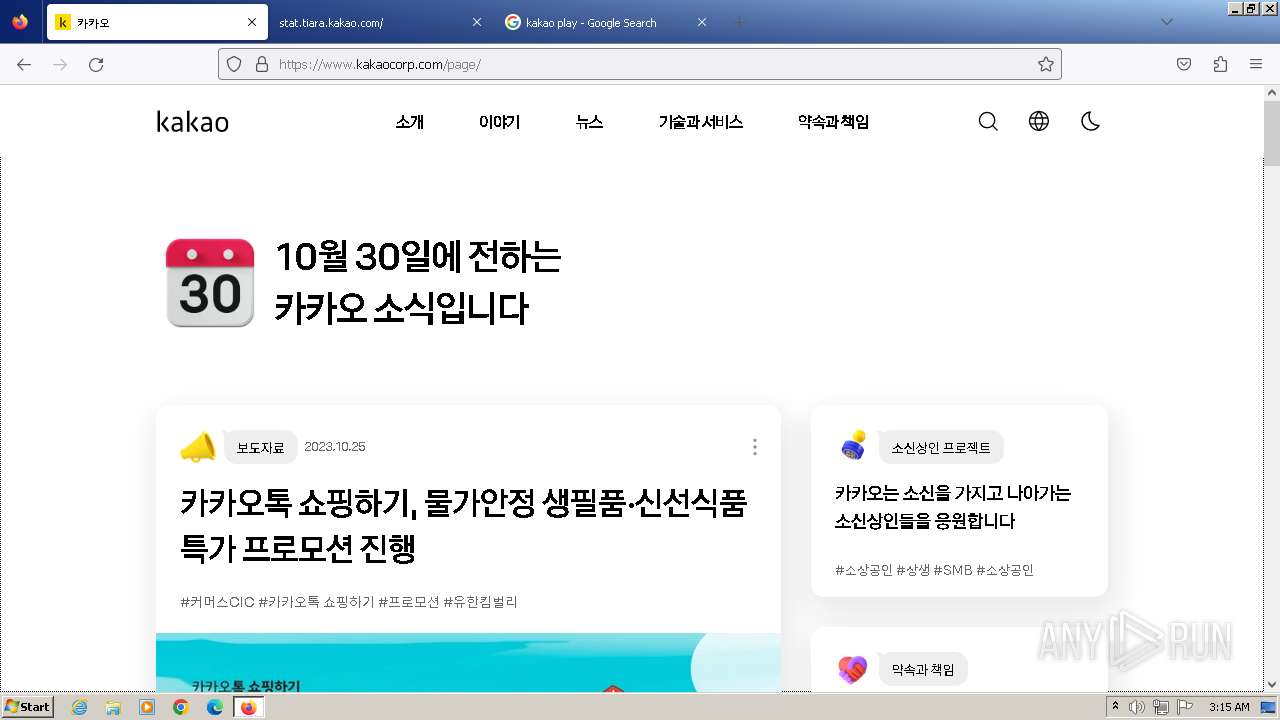Click the calendar 30 icon
1280x720 pixels.
click(x=210, y=283)
